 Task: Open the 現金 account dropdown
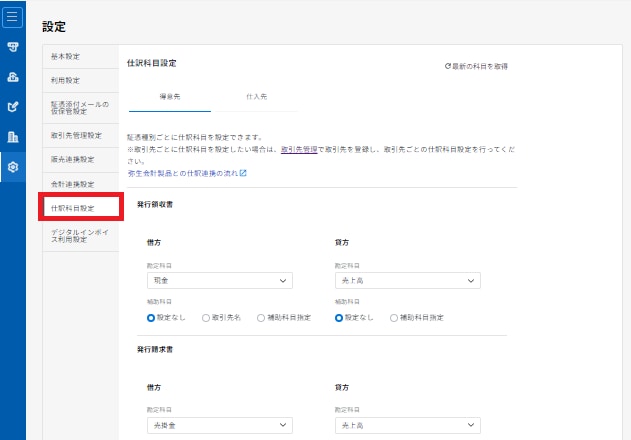[219, 282]
